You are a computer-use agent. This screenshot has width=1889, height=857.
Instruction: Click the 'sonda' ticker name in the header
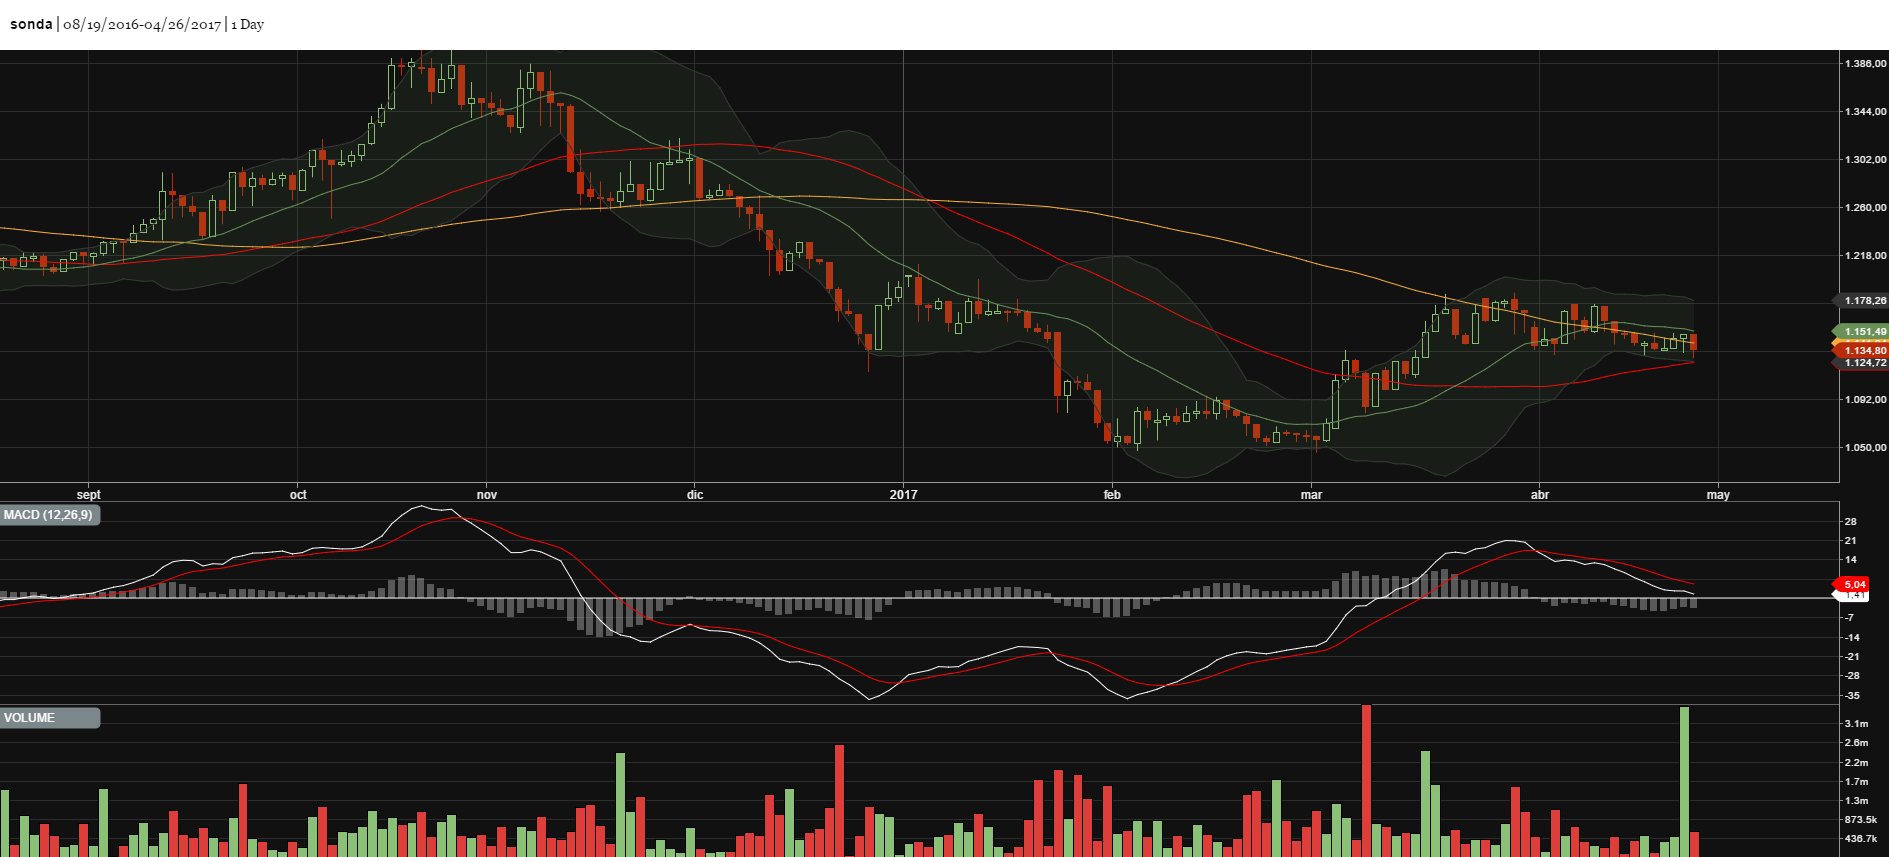point(31,24)
